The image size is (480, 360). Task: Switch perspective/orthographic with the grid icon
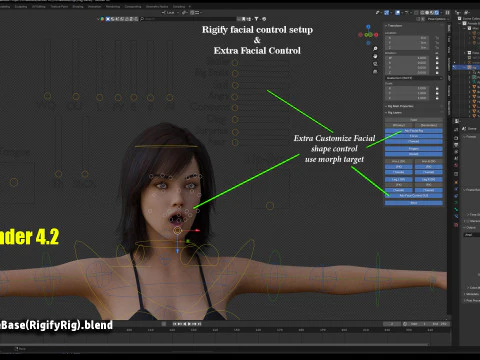(x=375, y=71)
